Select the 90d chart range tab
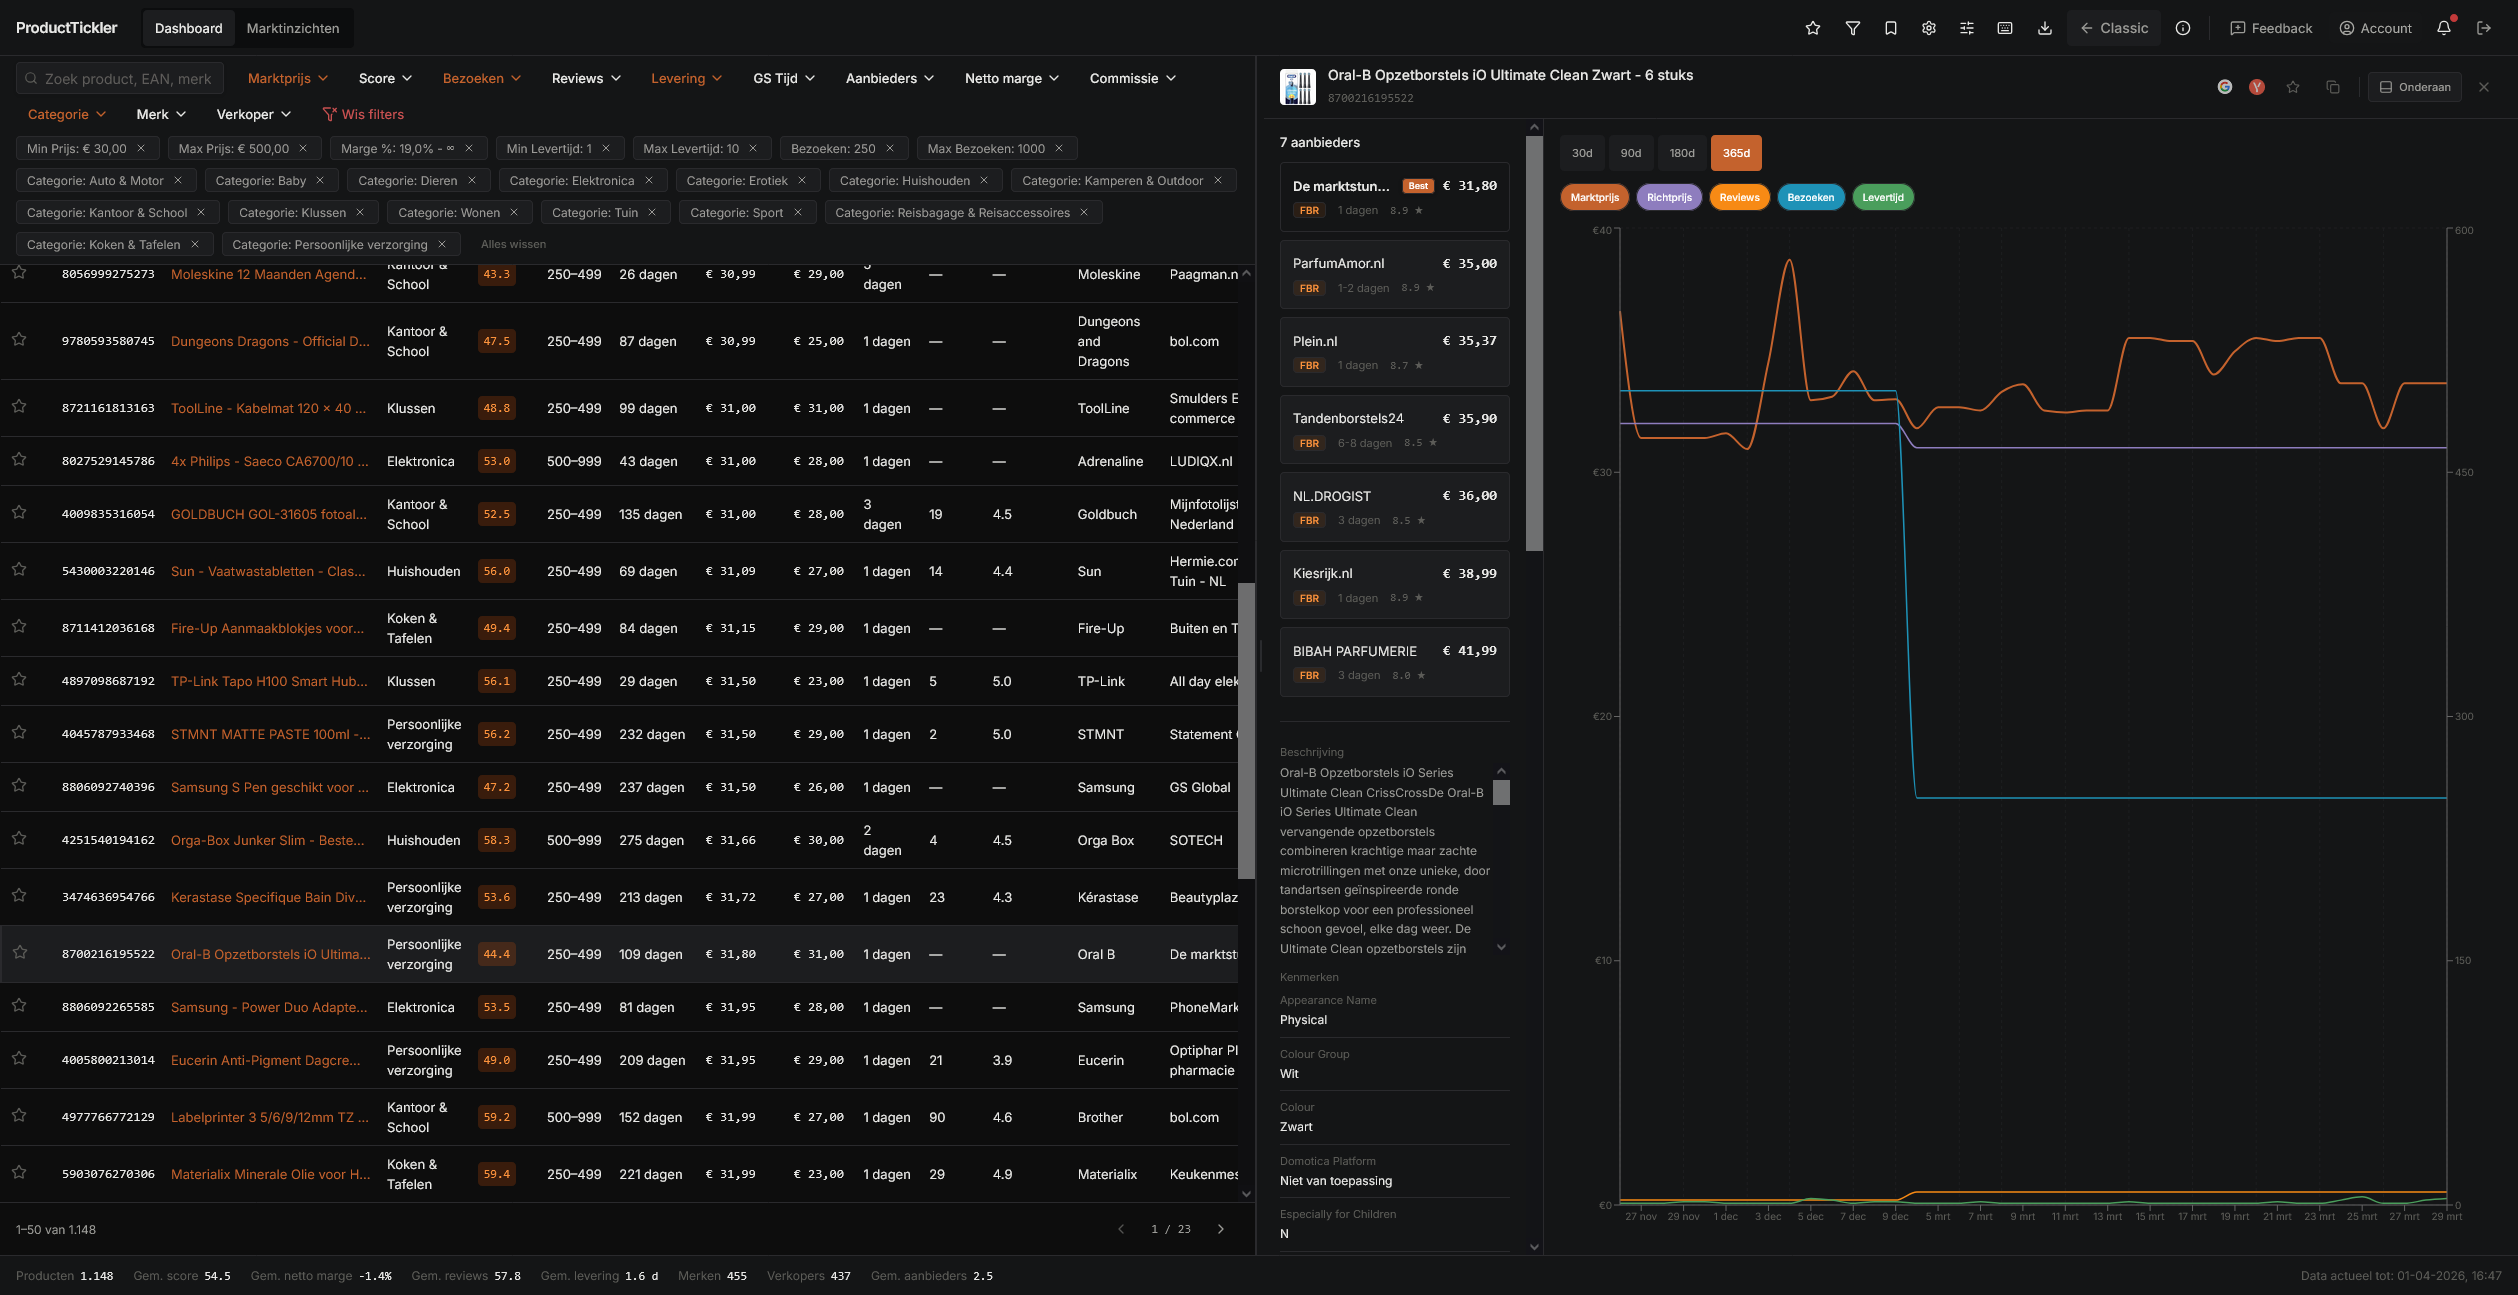The height and width of the screenshot is (1295, 2518). 1631,153
